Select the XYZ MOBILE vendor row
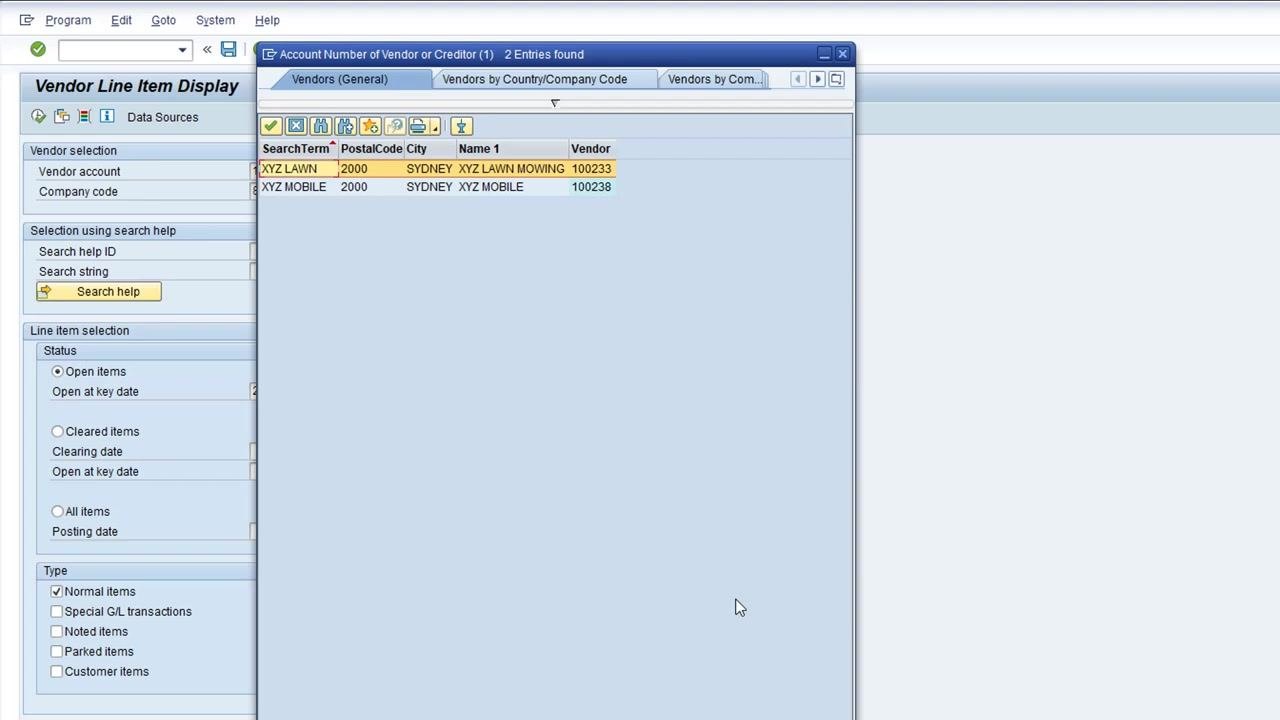Viewport: 1280px width, 720px height. [x=437, y=187]
